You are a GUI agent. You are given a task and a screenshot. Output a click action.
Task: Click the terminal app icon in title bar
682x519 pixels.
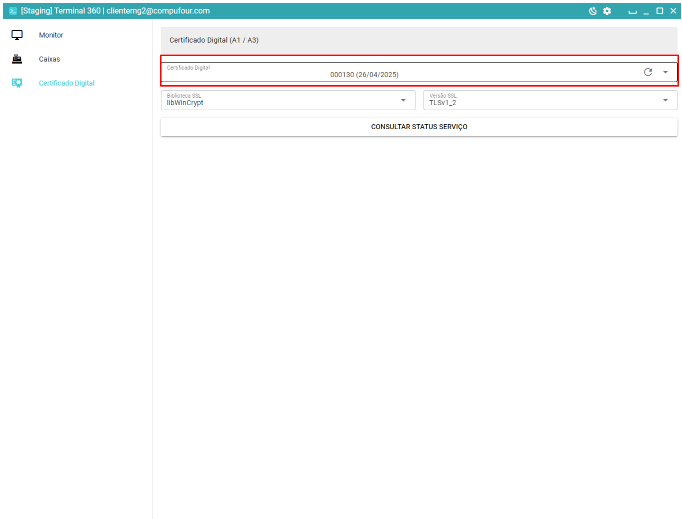12,10
